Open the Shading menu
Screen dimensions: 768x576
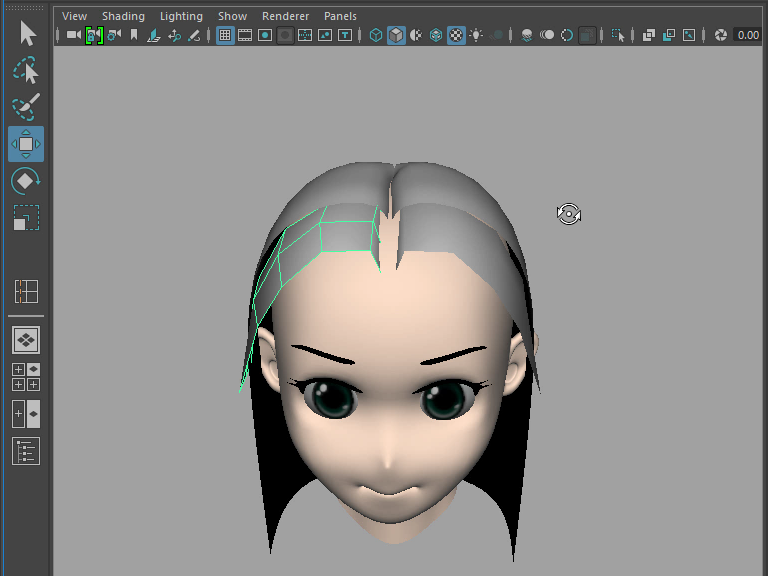click(123, 16)
